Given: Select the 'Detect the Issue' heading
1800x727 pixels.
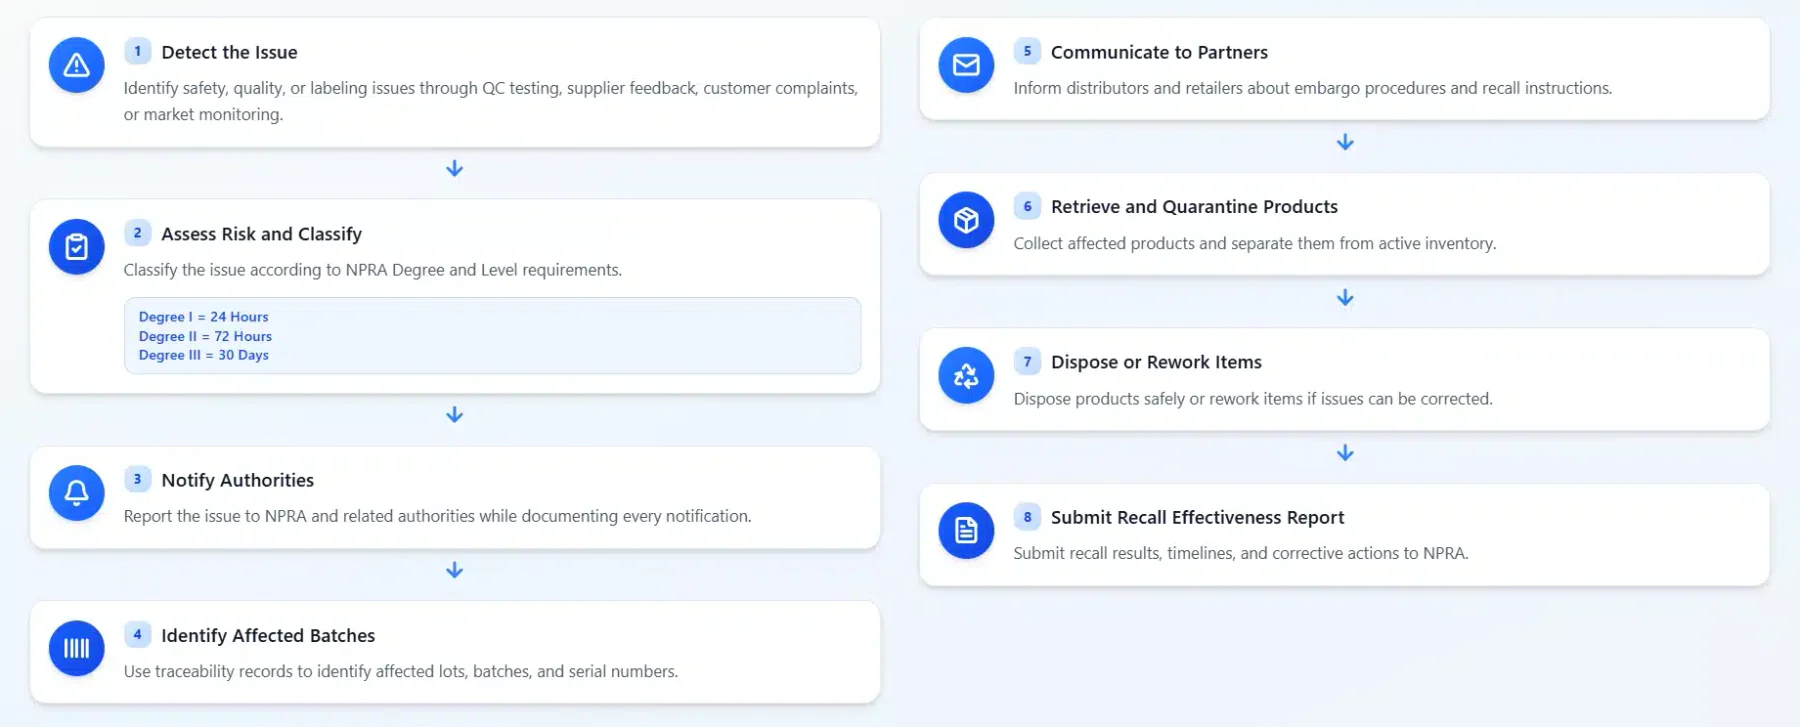Looking at the screenshot, I should [x=229, y=52].
